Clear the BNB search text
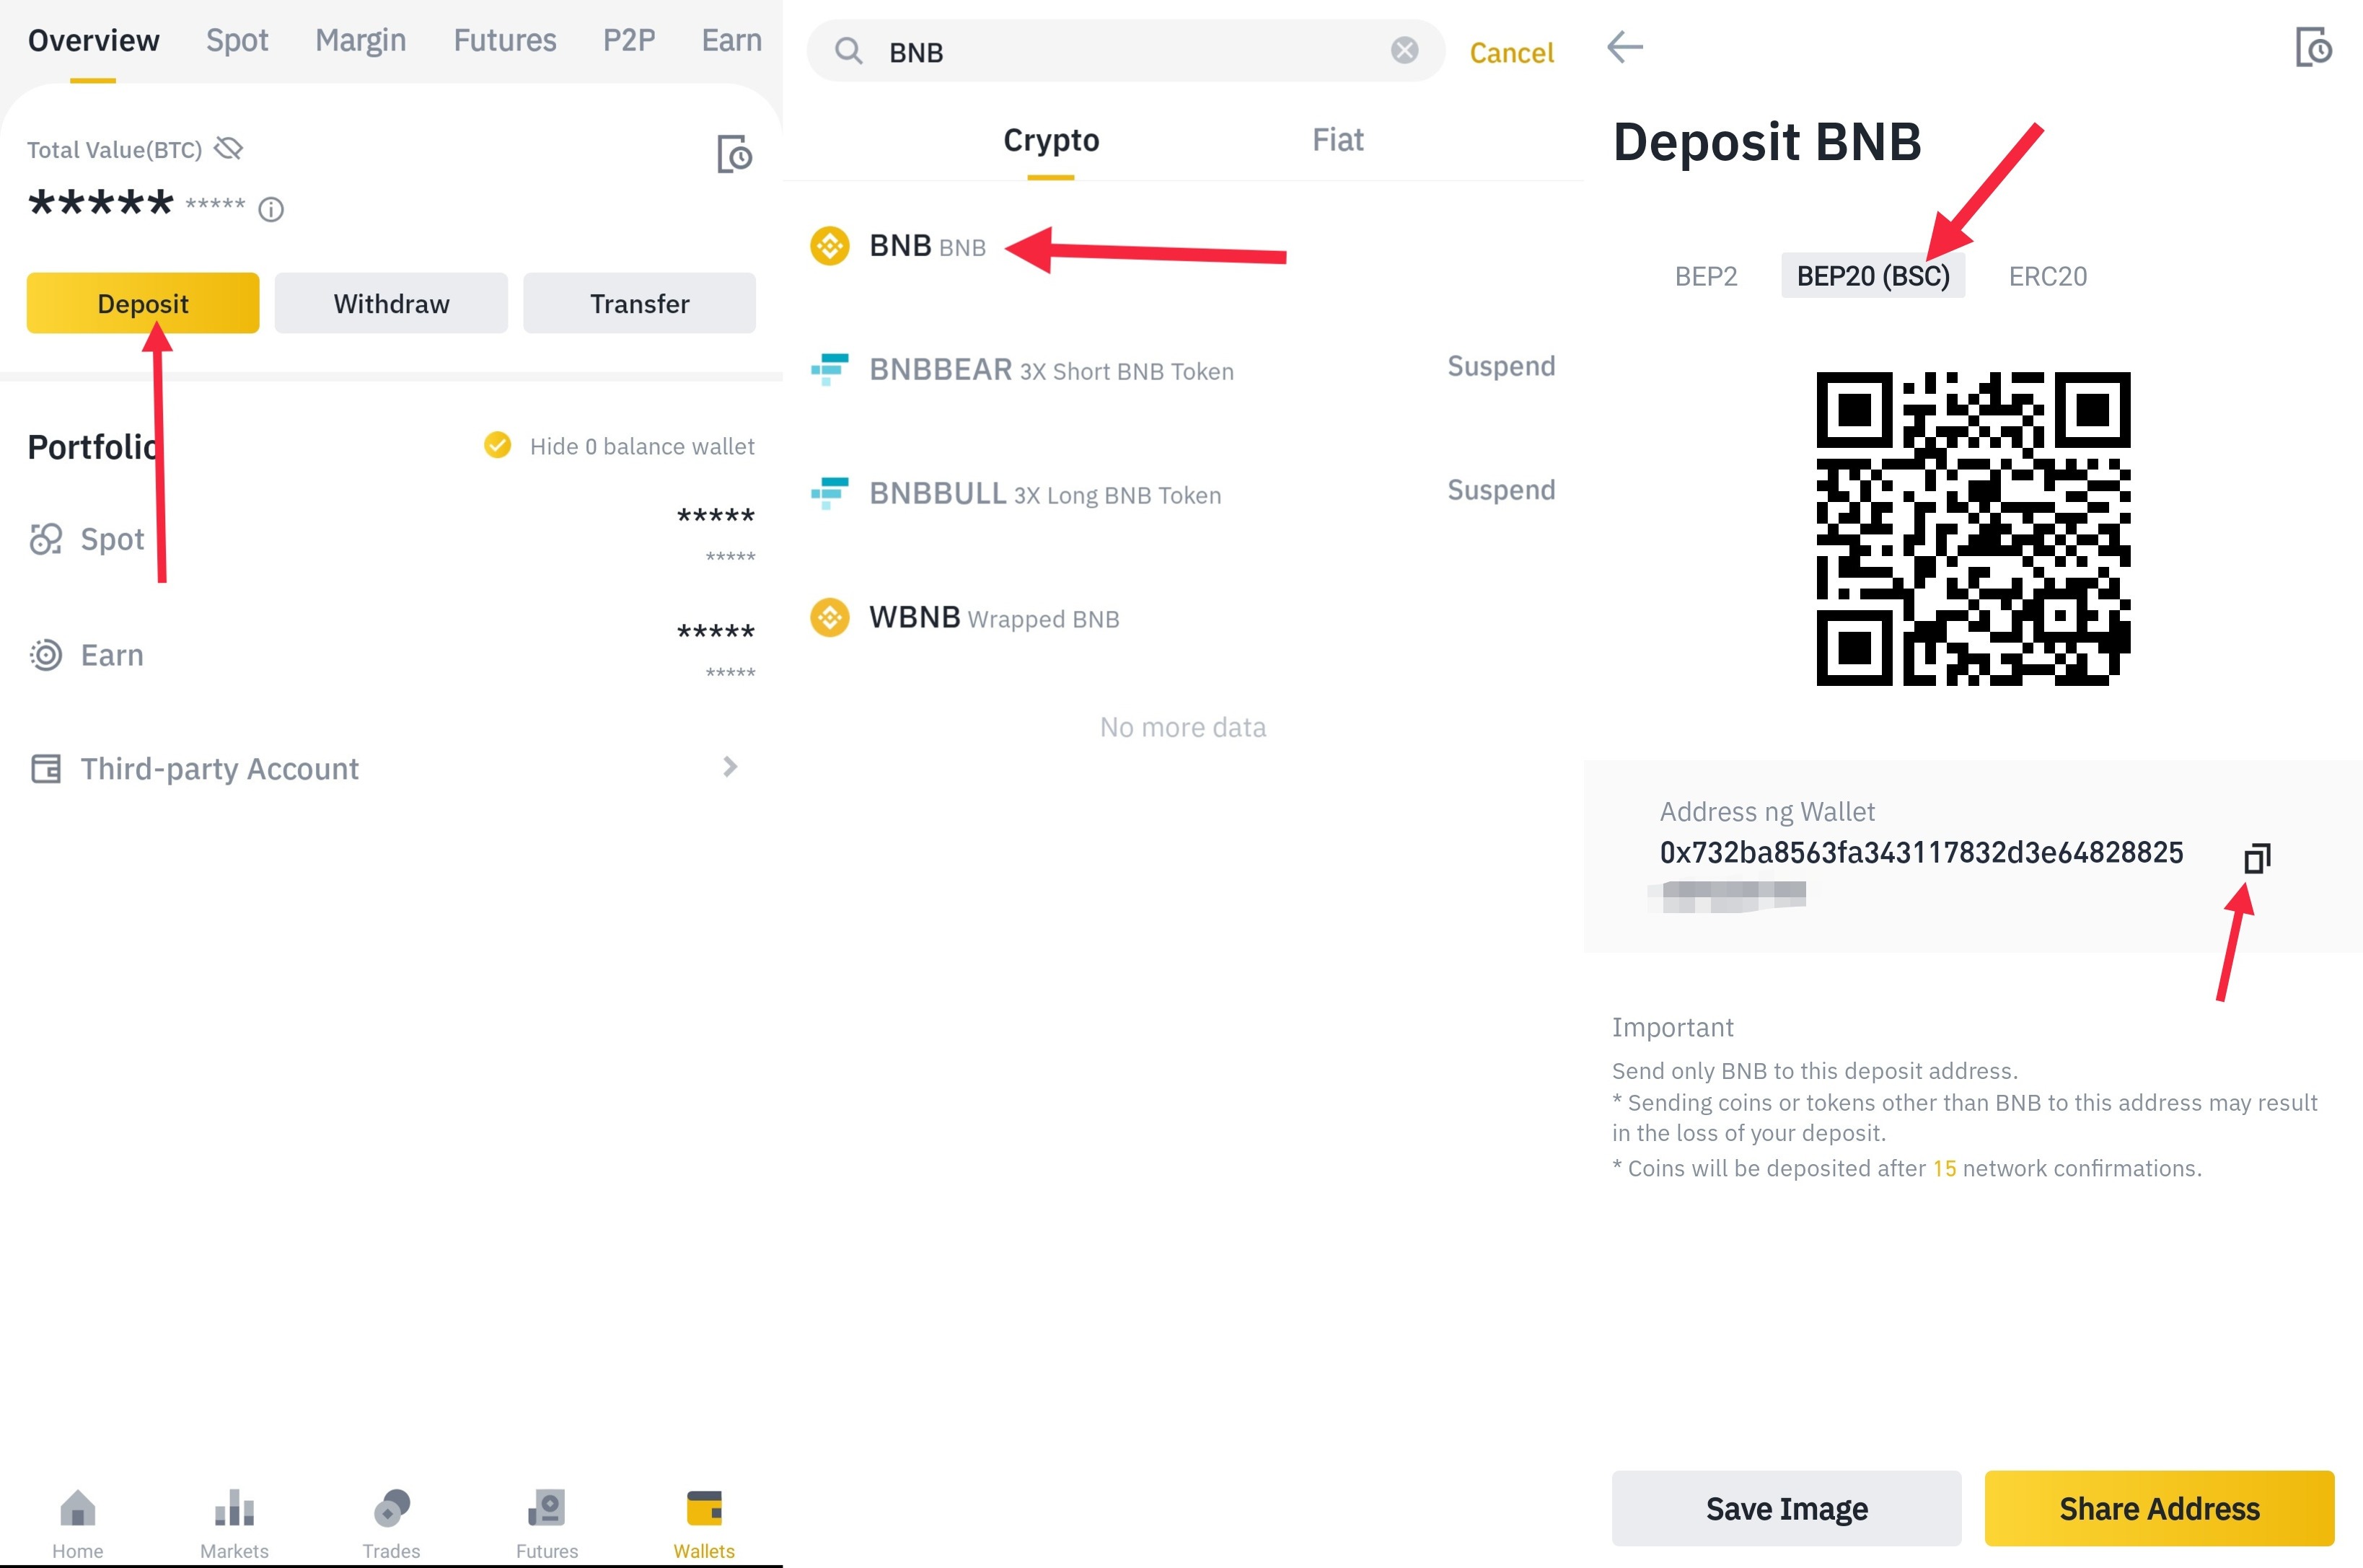The image size is (2363, 1568). coord(1404,51)
